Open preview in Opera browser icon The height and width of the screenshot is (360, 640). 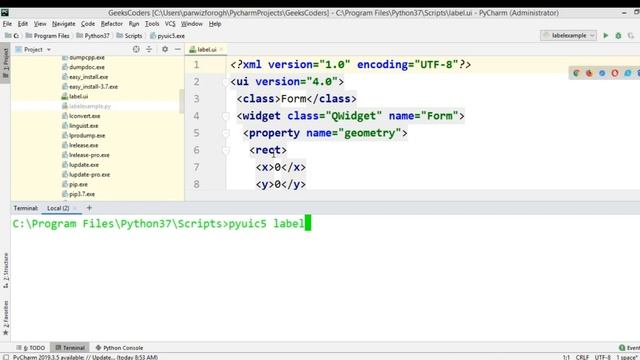tap(615, 73)
